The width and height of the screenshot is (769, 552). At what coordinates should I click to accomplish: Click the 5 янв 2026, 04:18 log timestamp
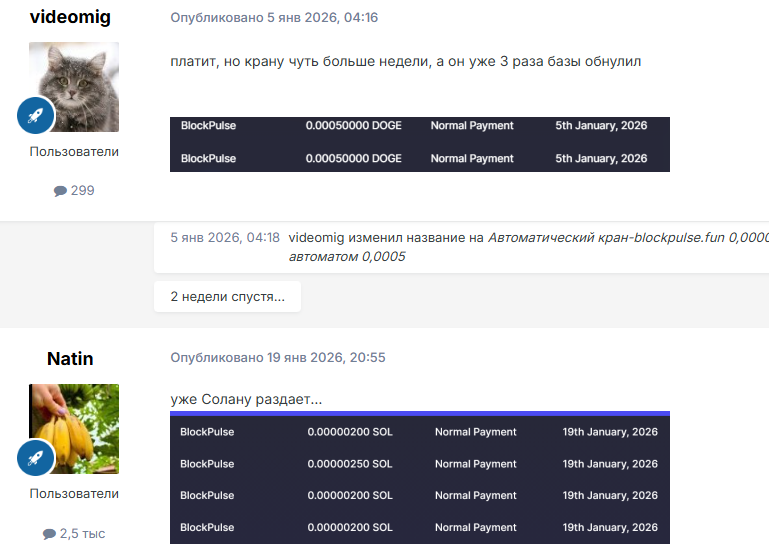pos(225,238)
